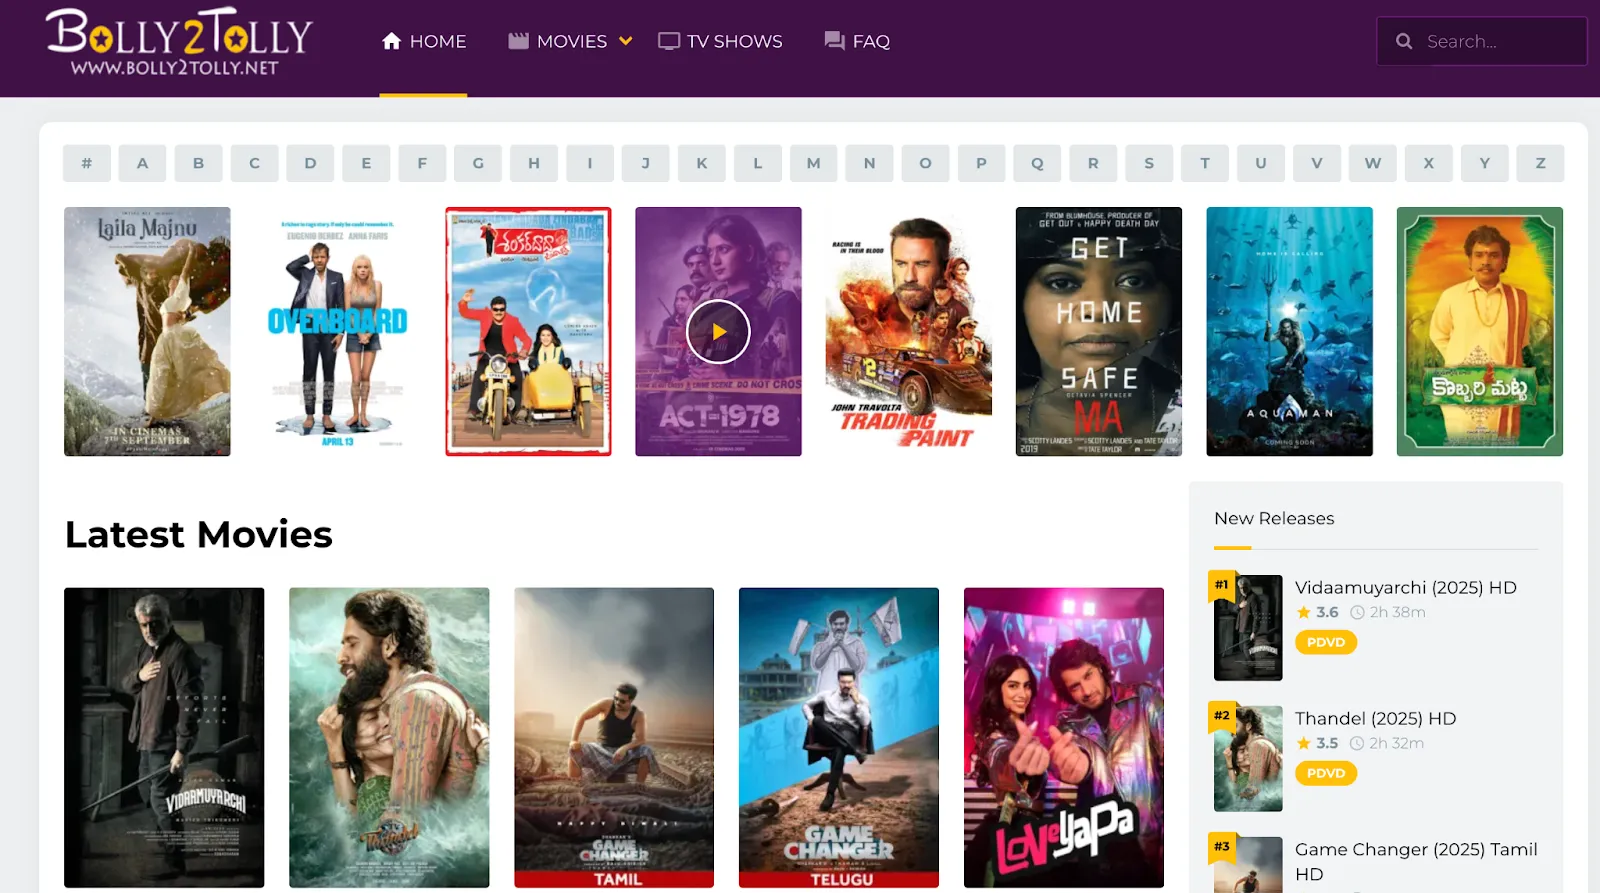The image size is (1600, 893).
Task: Click the TV Shows monitor icon
Action: click(x=669, y=41)
